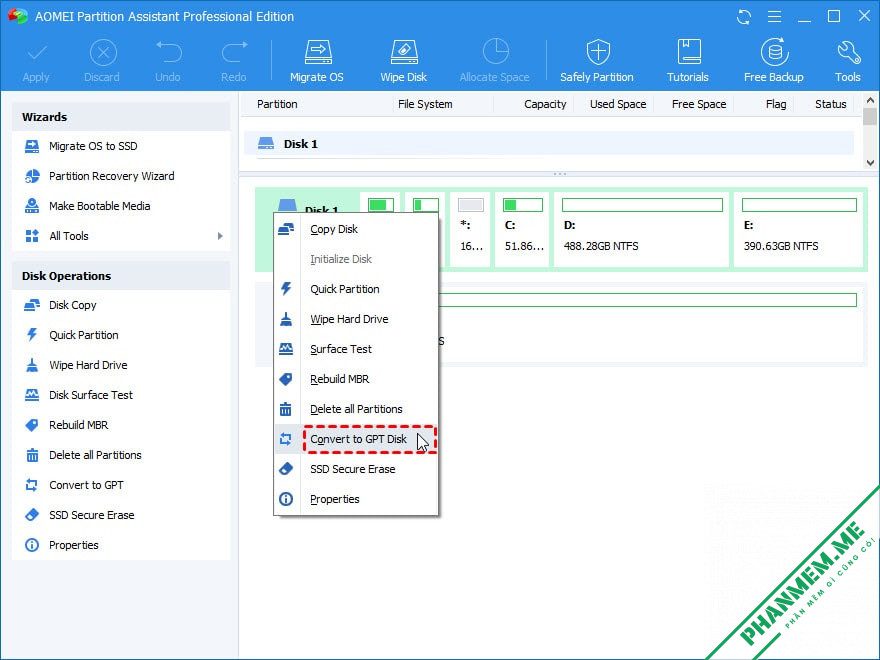Viewport: 880px width, 660px height.
Task: Click the Status column header
Action: tap(831, 104)
